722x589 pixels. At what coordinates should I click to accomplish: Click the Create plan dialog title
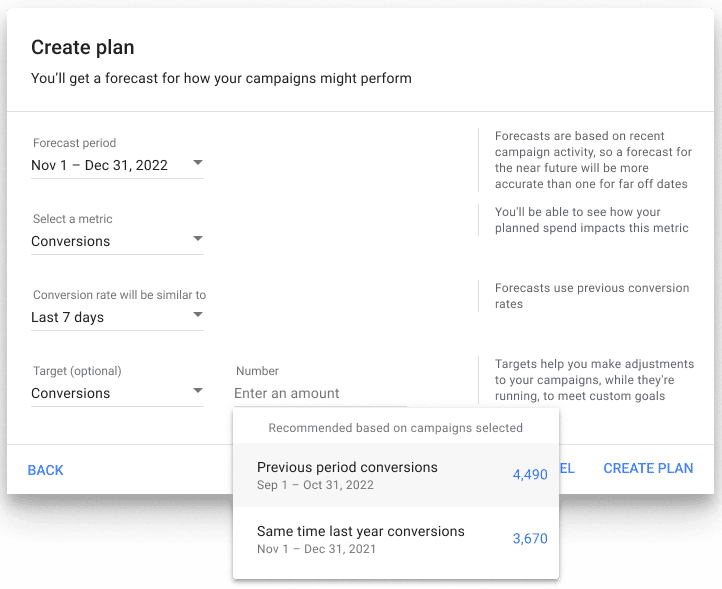click(x=83, y=47)
